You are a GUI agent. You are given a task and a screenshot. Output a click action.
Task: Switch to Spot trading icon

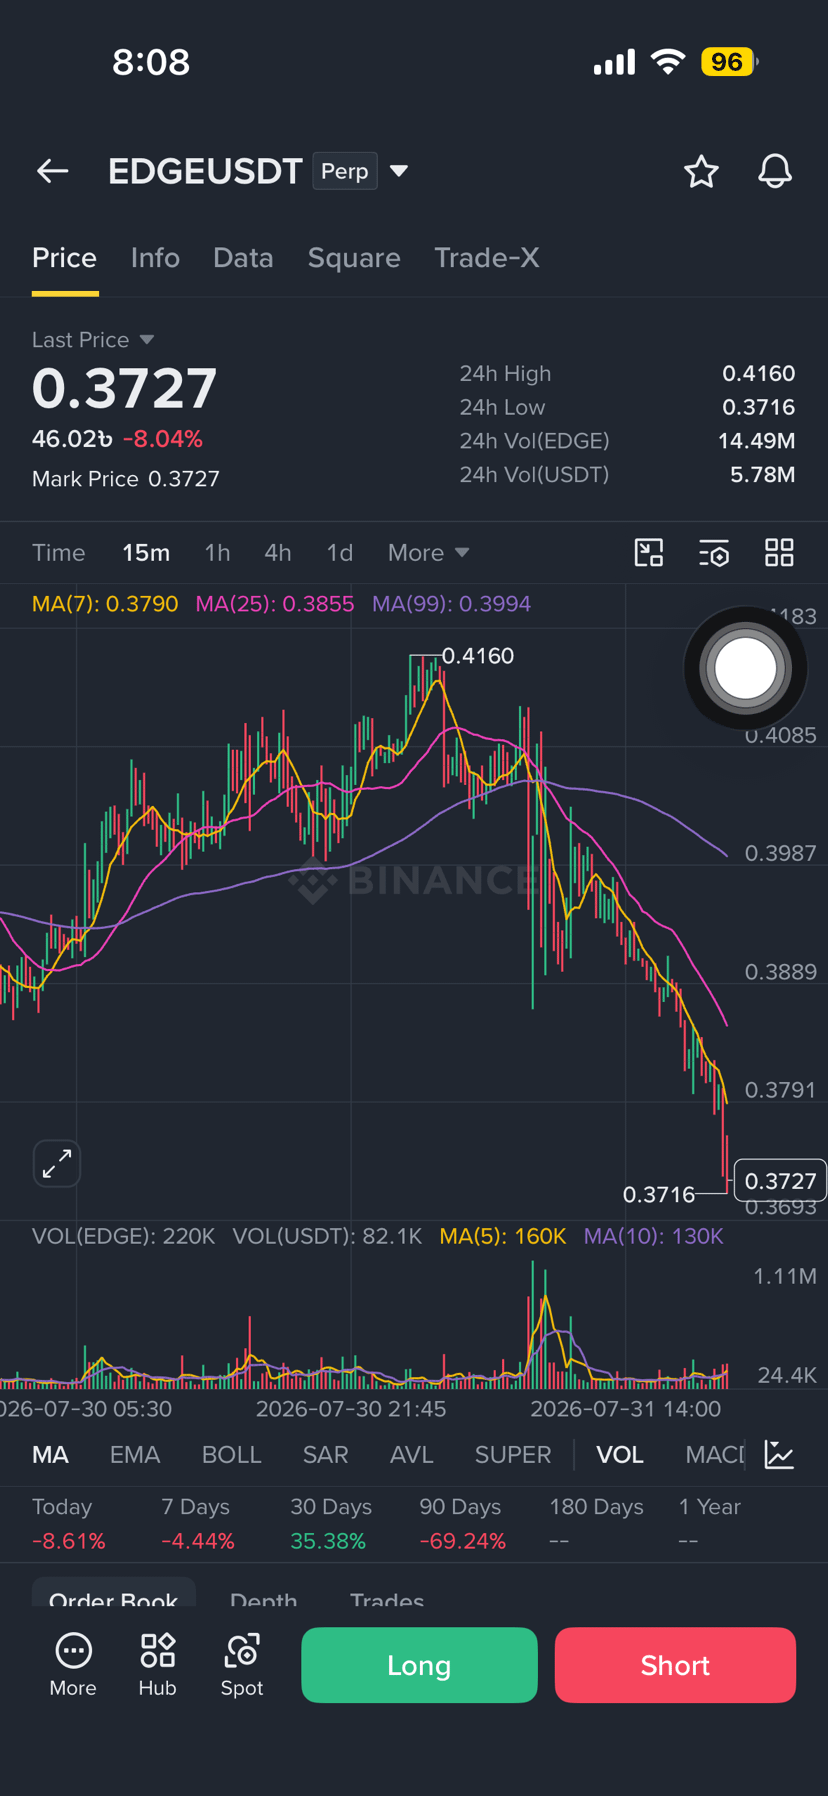click(x=242, y=1665)
